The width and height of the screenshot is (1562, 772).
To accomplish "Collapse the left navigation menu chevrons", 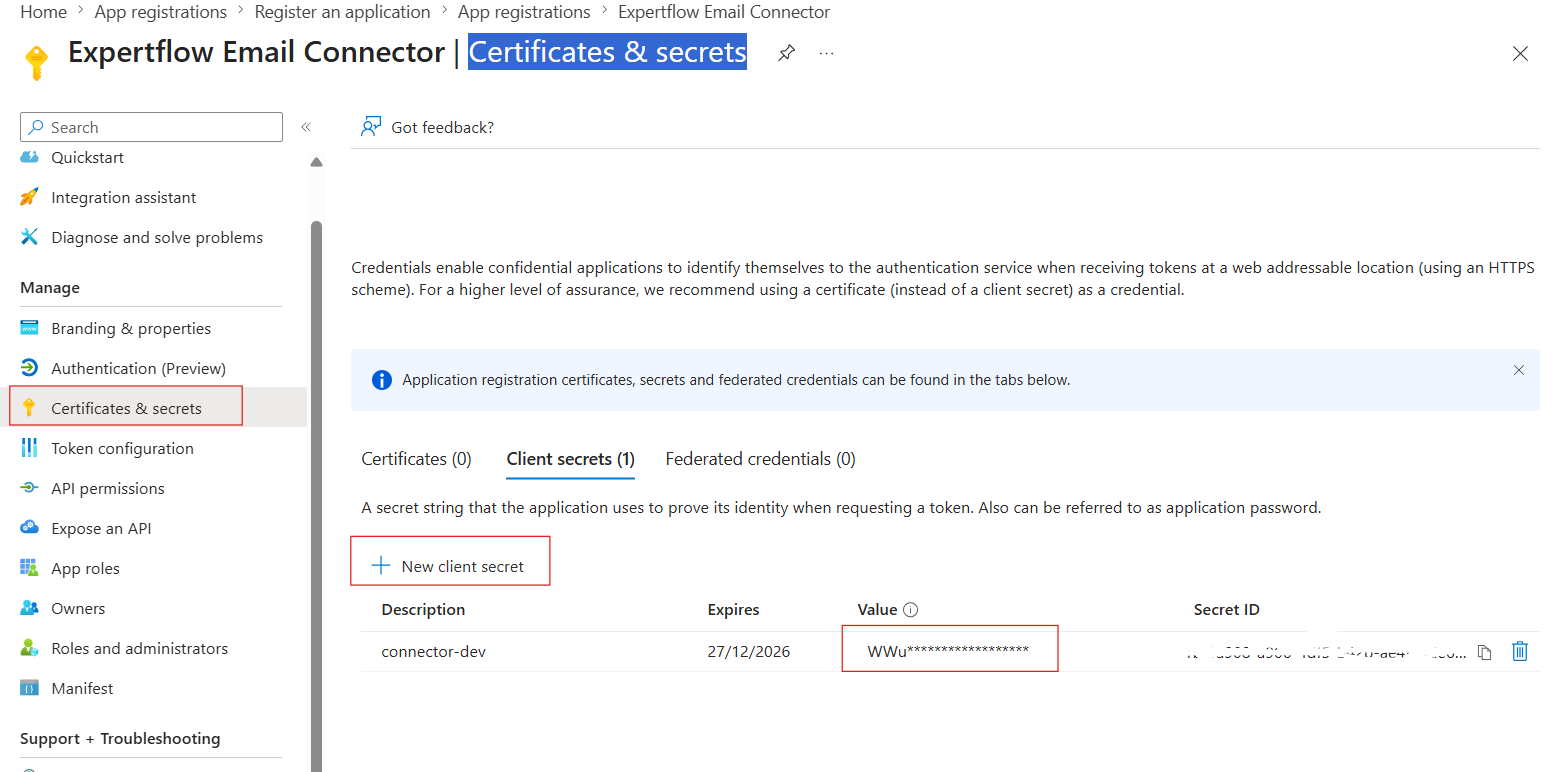I will 306,127.
